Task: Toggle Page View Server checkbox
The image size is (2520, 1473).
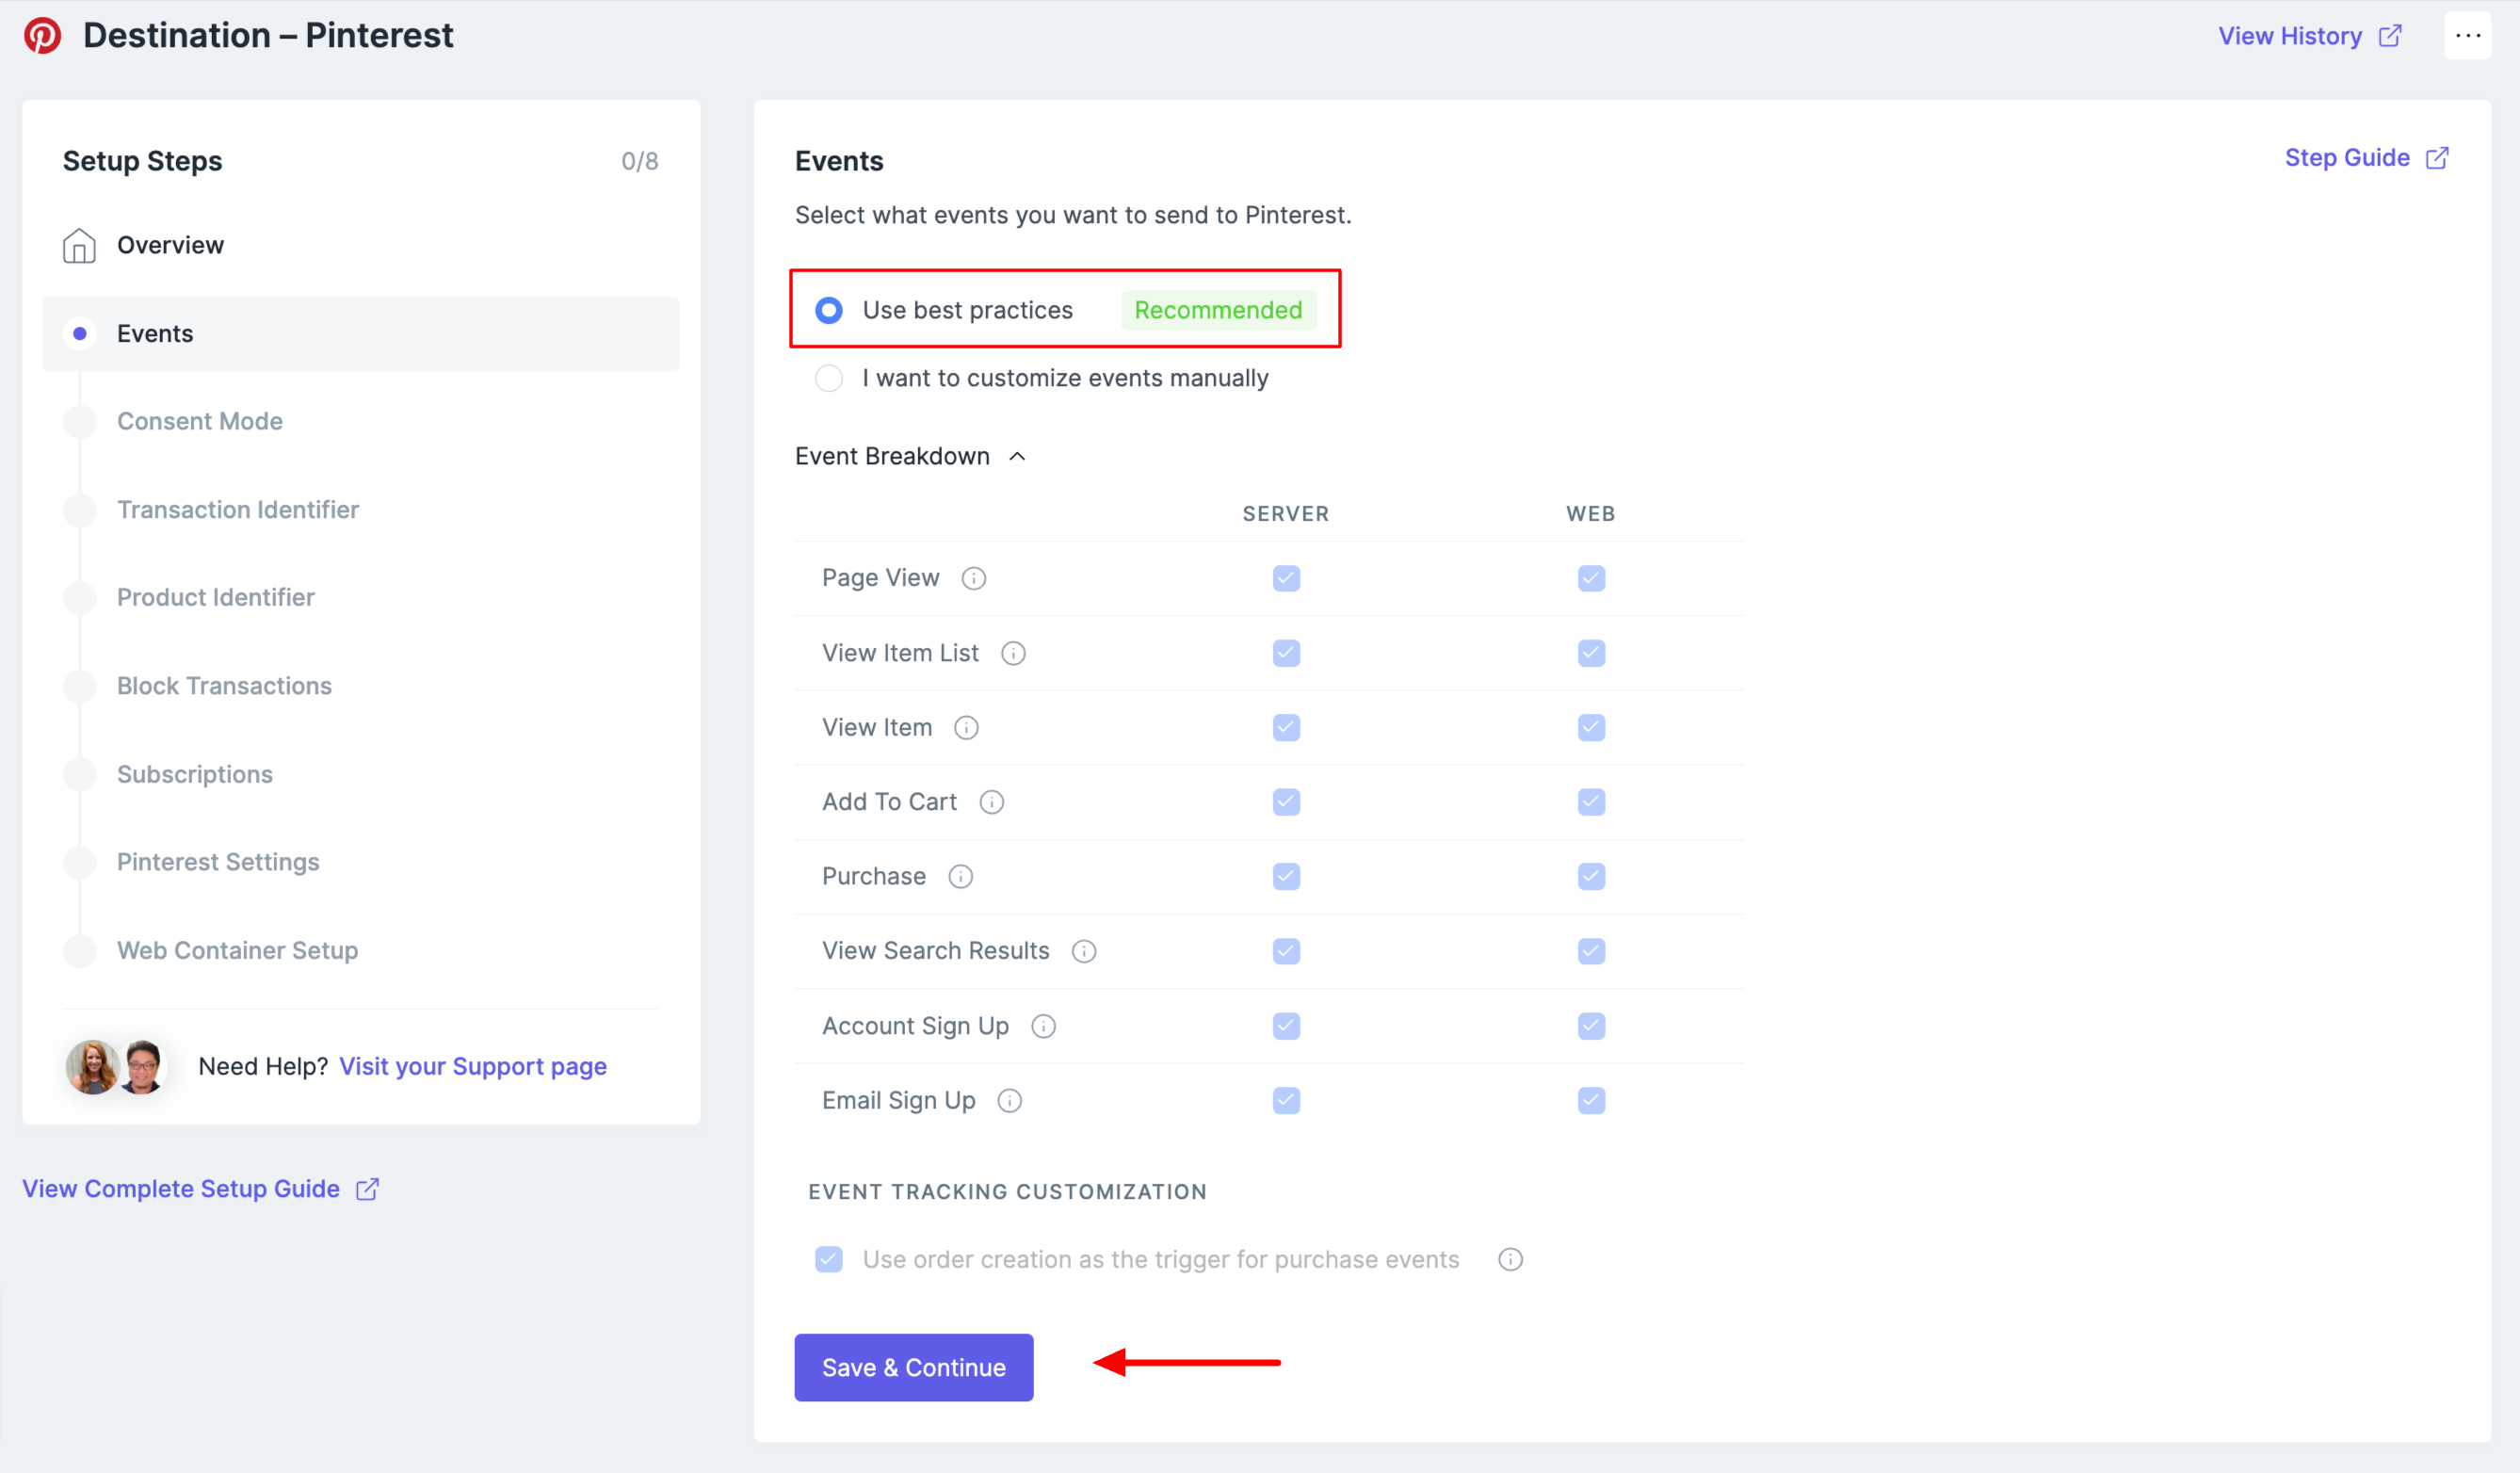Action: (x=1286, y=578)
